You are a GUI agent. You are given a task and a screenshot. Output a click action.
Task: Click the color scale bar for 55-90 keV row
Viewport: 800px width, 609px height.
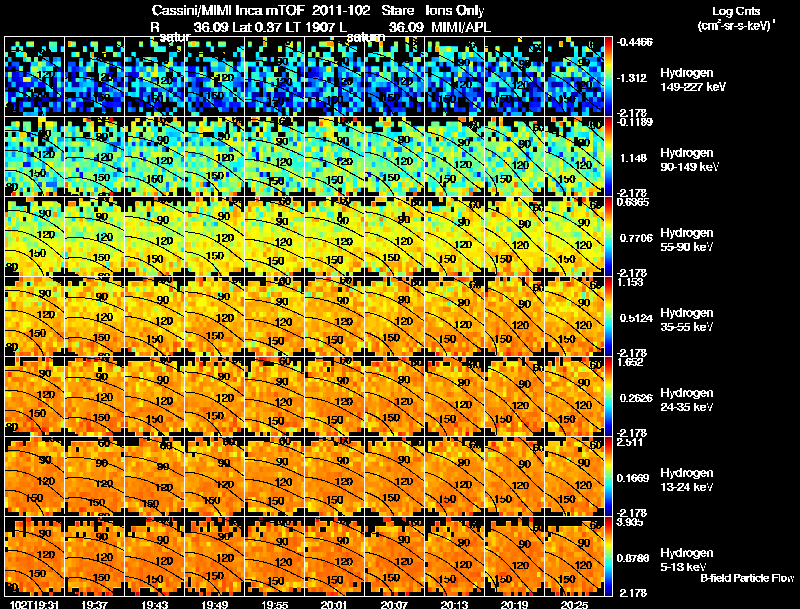point(608,236)
